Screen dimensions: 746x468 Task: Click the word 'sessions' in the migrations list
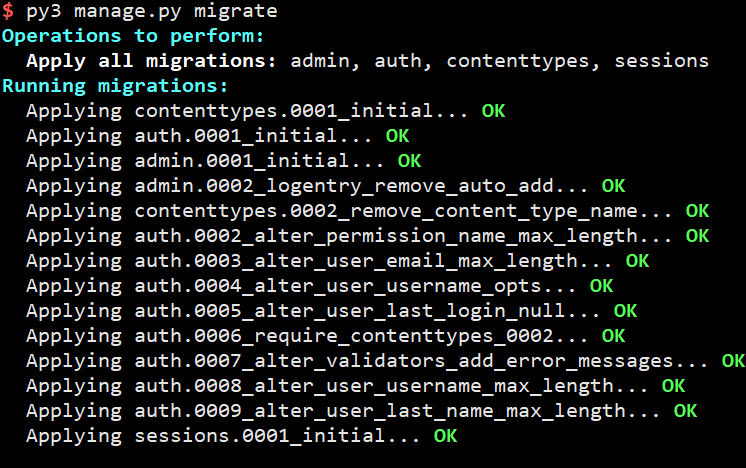[x=661, y=61]
